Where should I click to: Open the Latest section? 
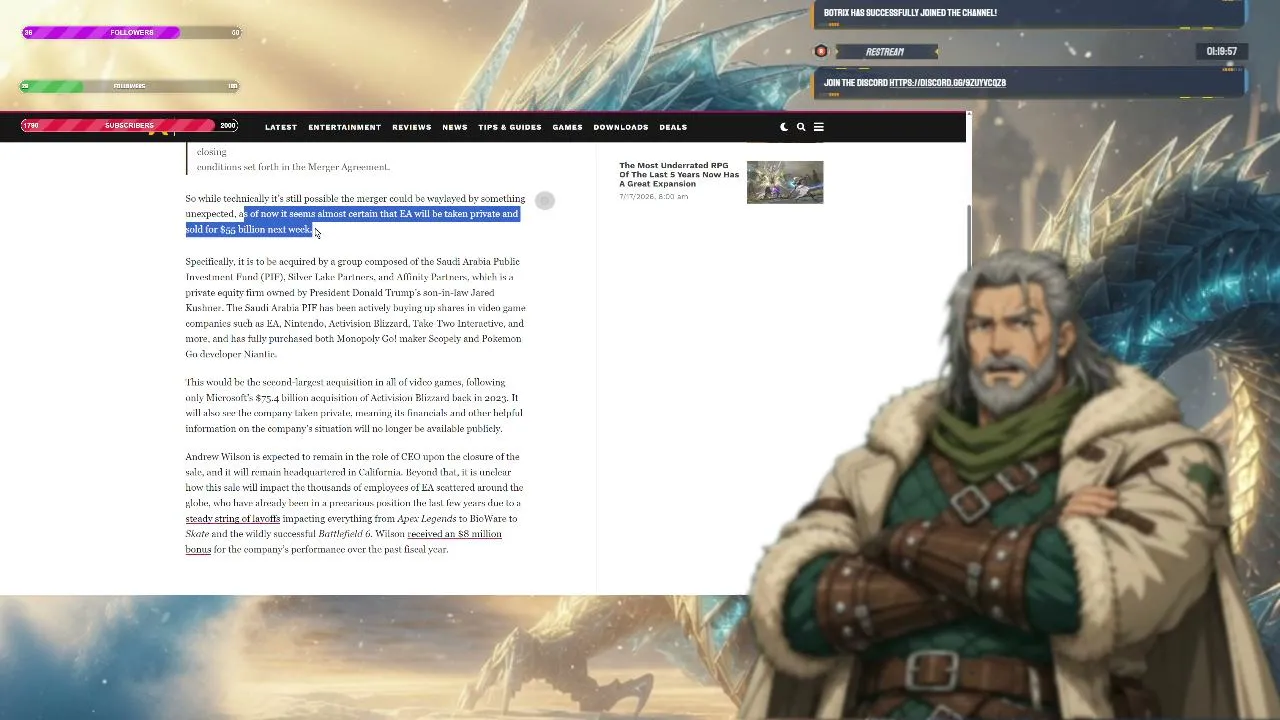tap(281, 127)
